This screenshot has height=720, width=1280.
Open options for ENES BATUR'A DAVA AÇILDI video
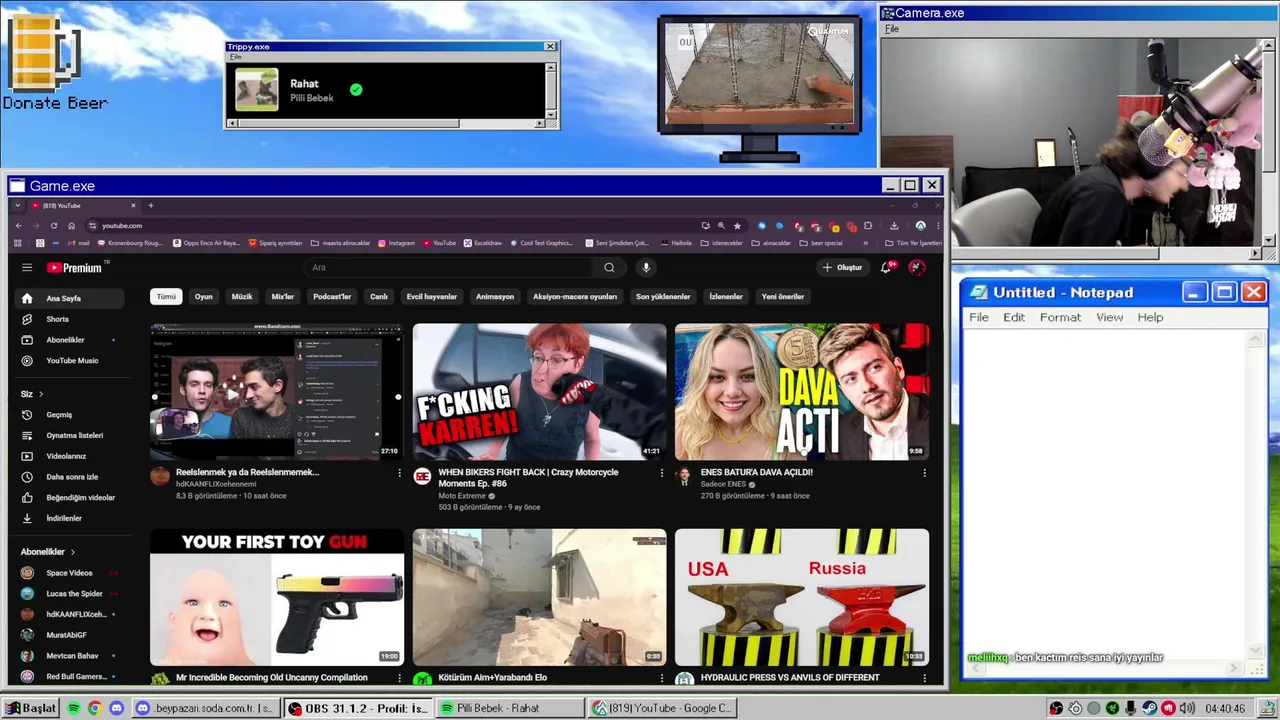point(924,473)
